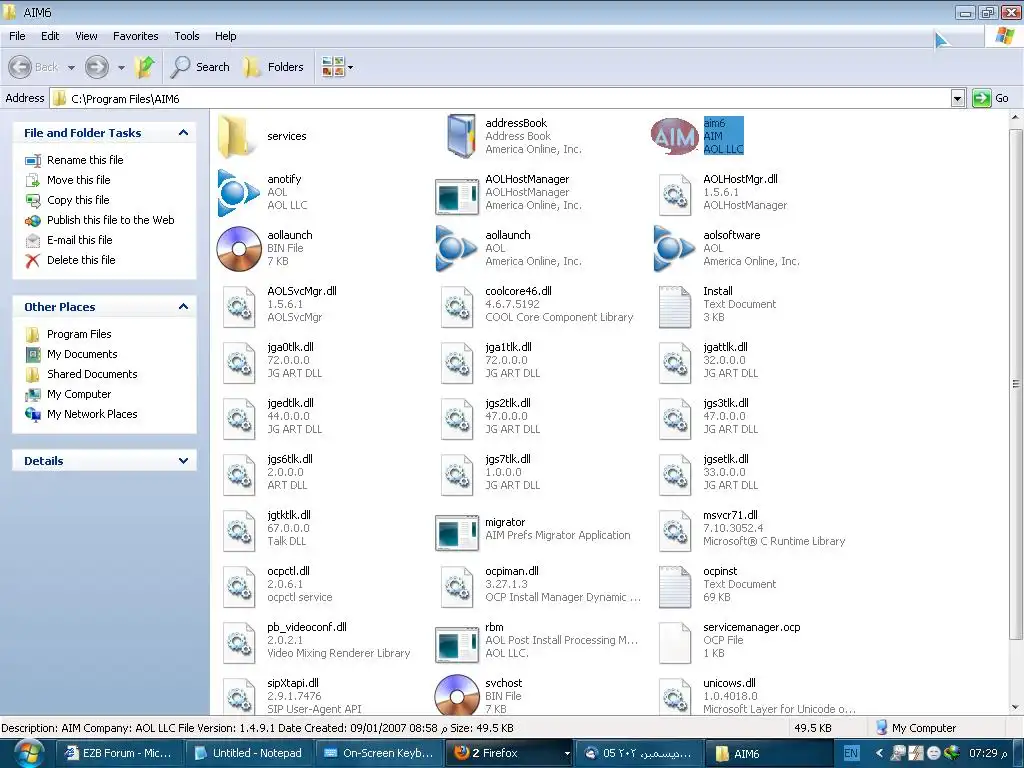Select the anotify AOL icon
This screenshot has height=768, width=1024.
(238, 192)
